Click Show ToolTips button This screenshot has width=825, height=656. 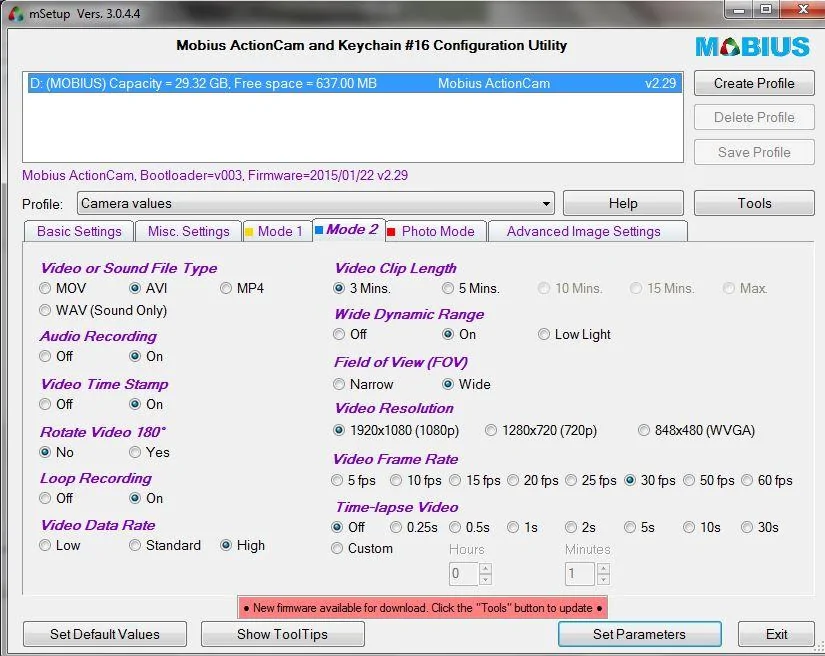[x=283, y=634]
